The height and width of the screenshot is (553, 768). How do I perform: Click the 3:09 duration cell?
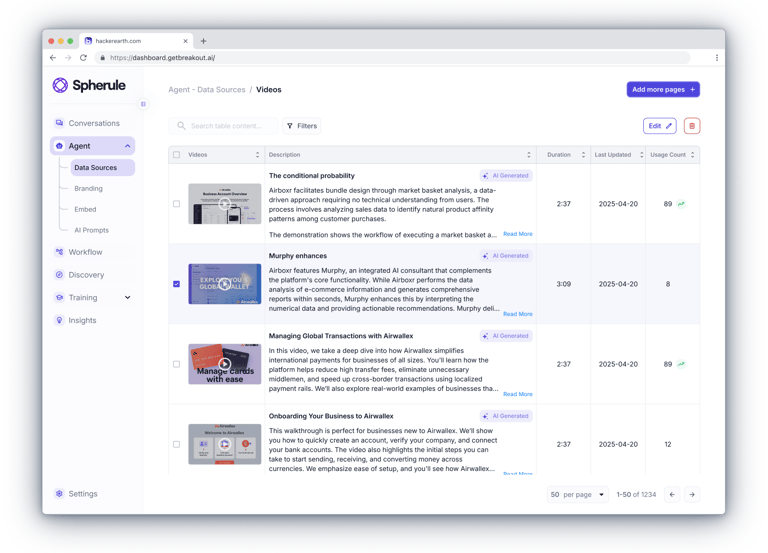pos(564,284)
